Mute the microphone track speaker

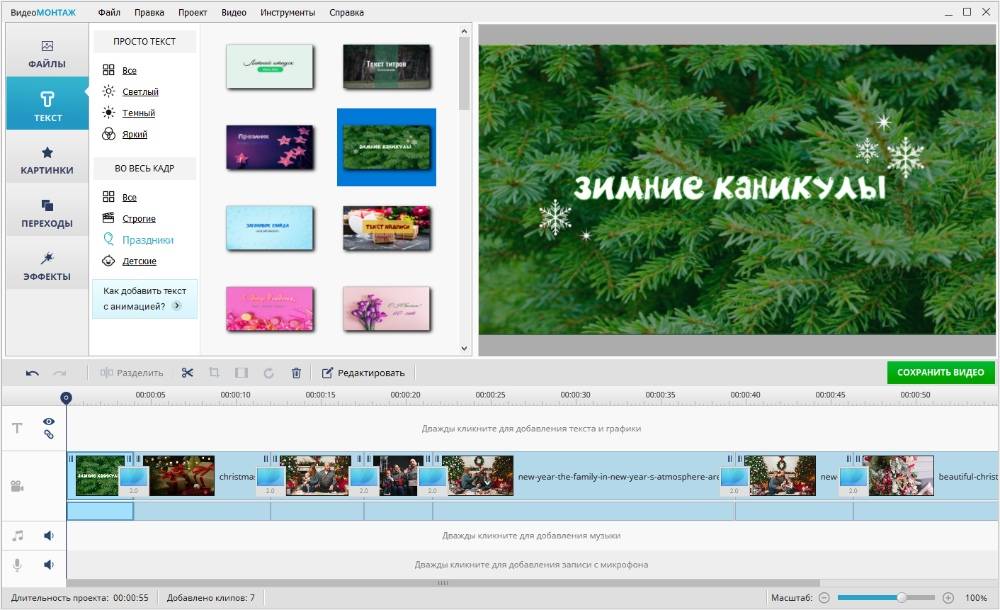pyautogui.click(x=48, y=565)
